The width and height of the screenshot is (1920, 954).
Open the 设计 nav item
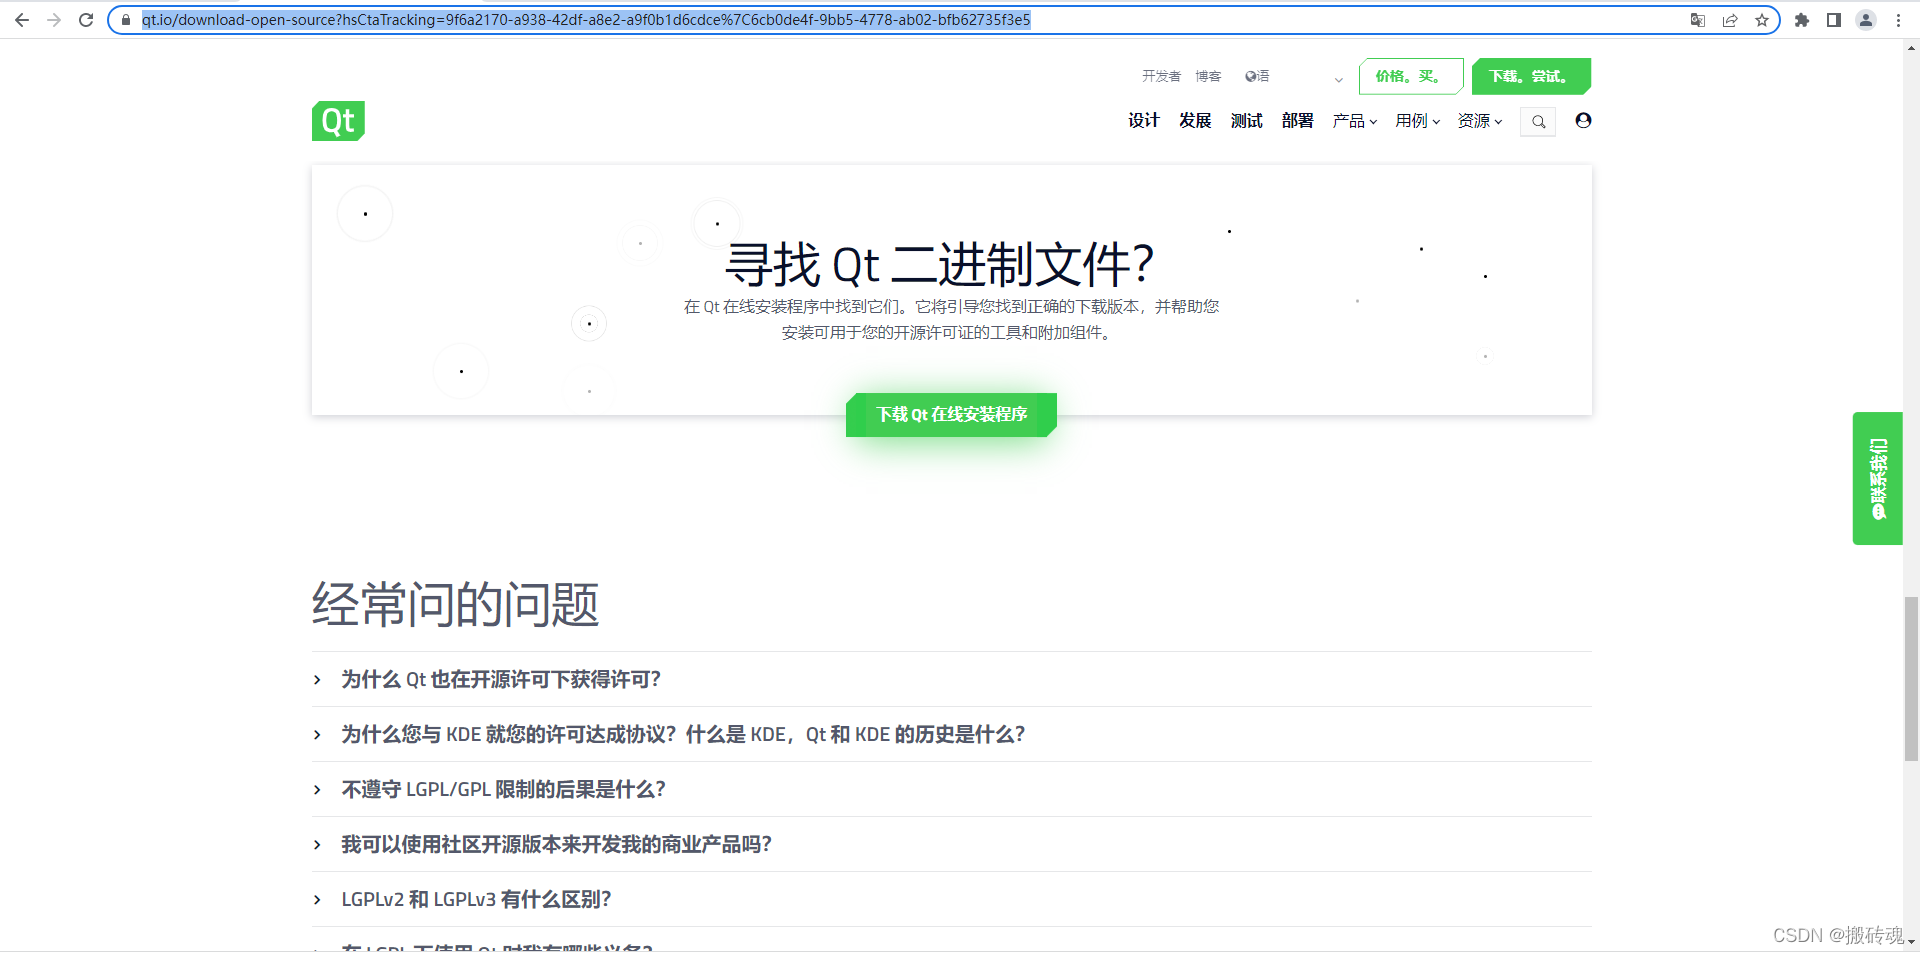(x=1144, y=121)
